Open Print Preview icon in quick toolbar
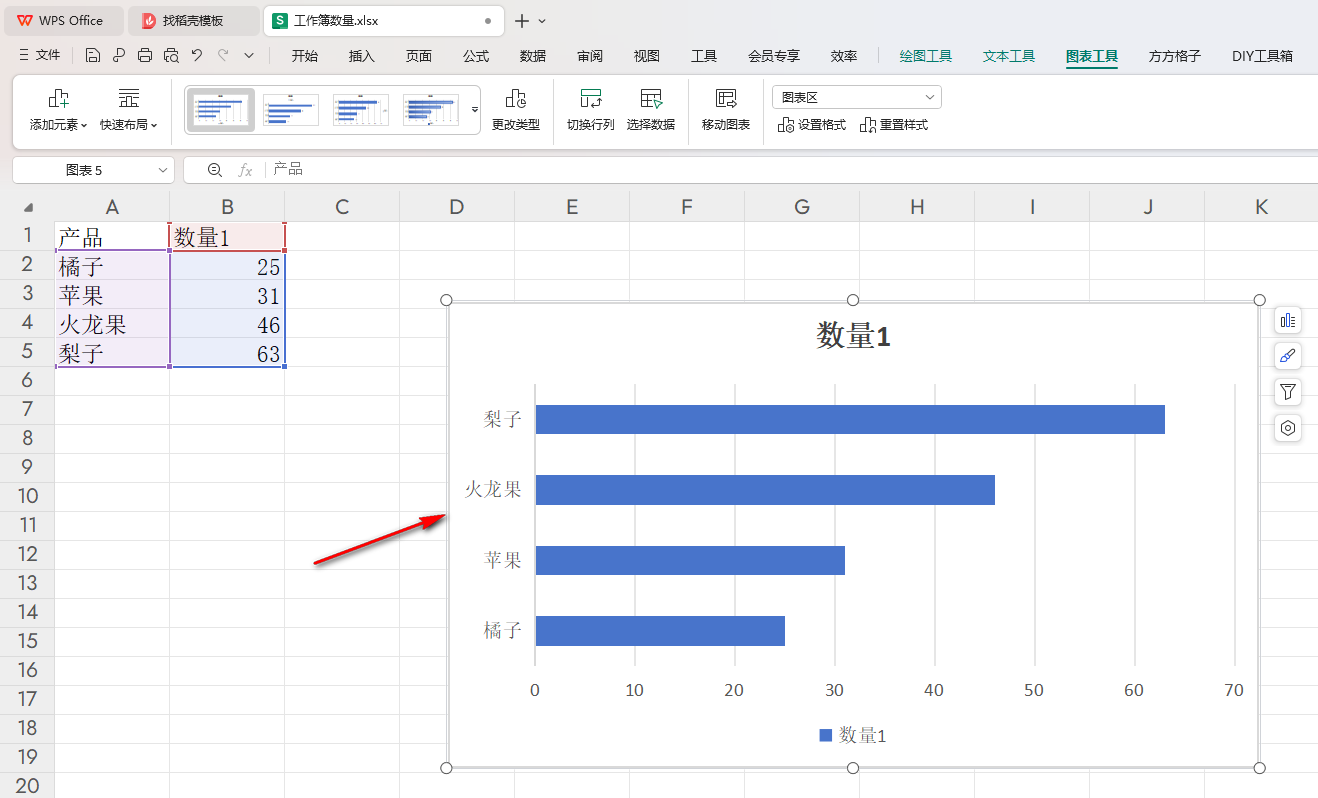Viewport: 1318px width, 798px height. [x=171, y=56]
